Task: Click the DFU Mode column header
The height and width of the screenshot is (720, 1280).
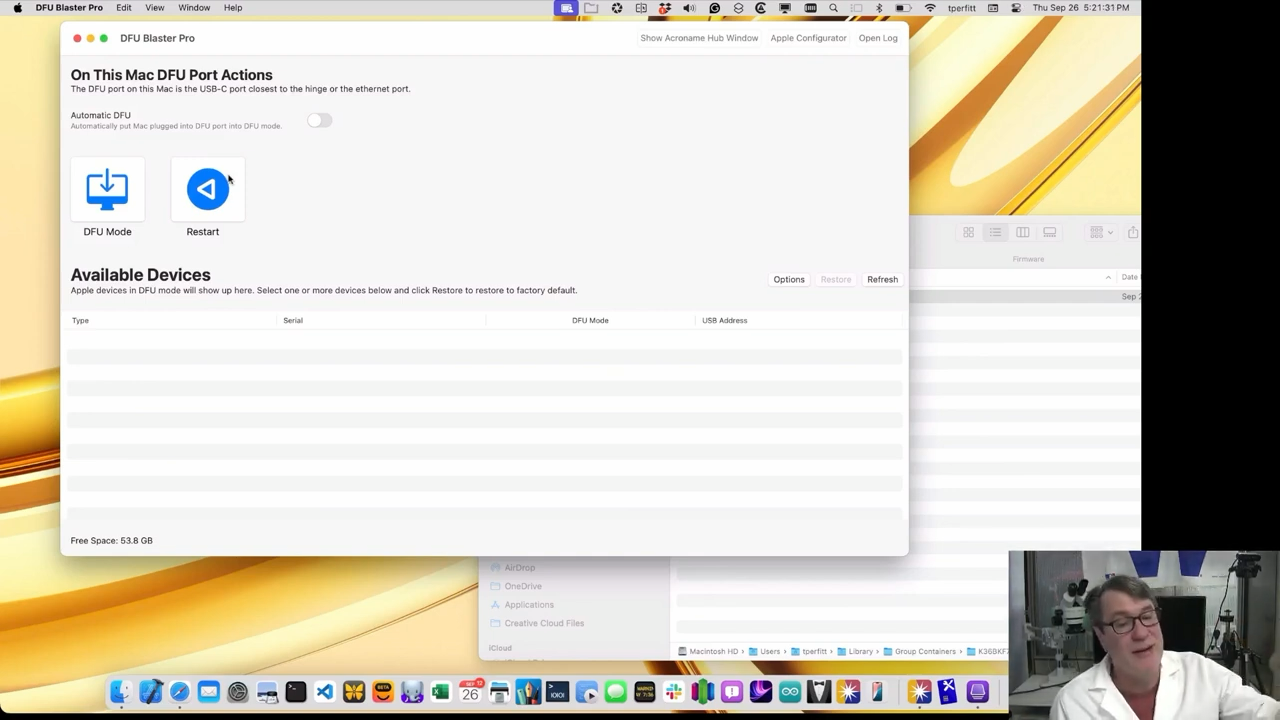Action: click(590, 321)
